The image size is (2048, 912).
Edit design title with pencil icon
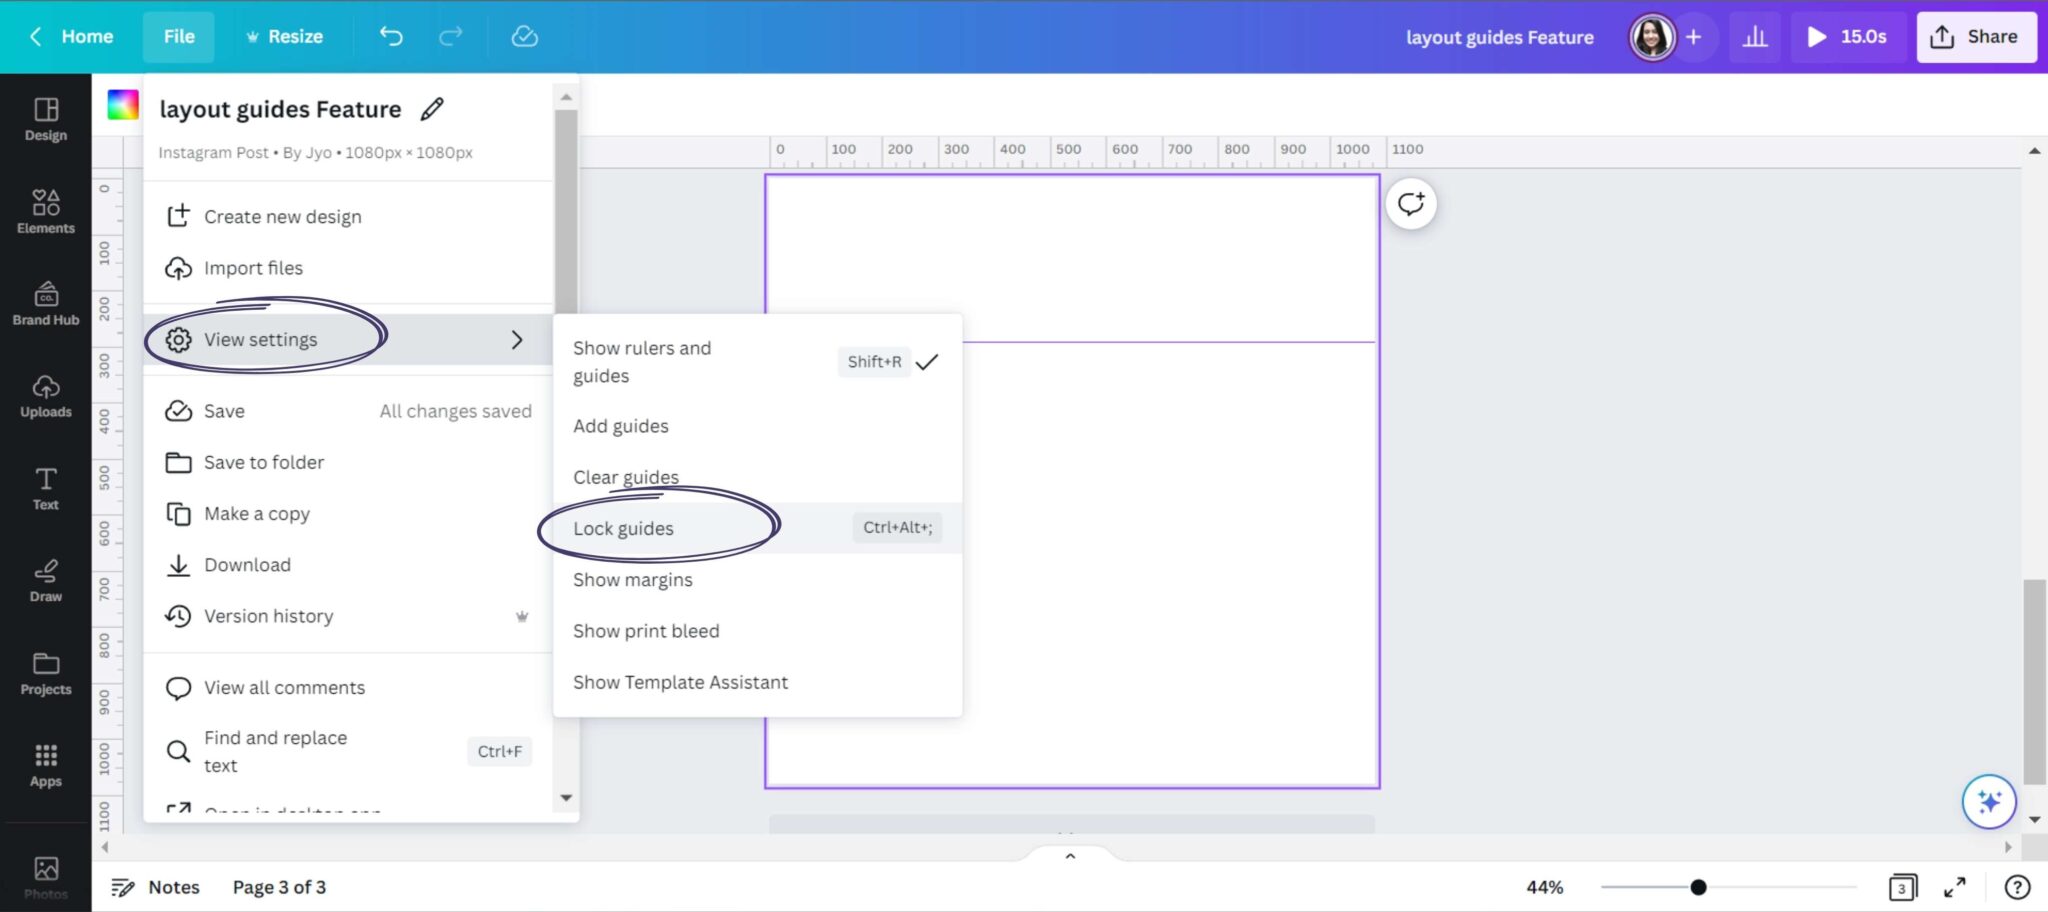coord(432,109)
